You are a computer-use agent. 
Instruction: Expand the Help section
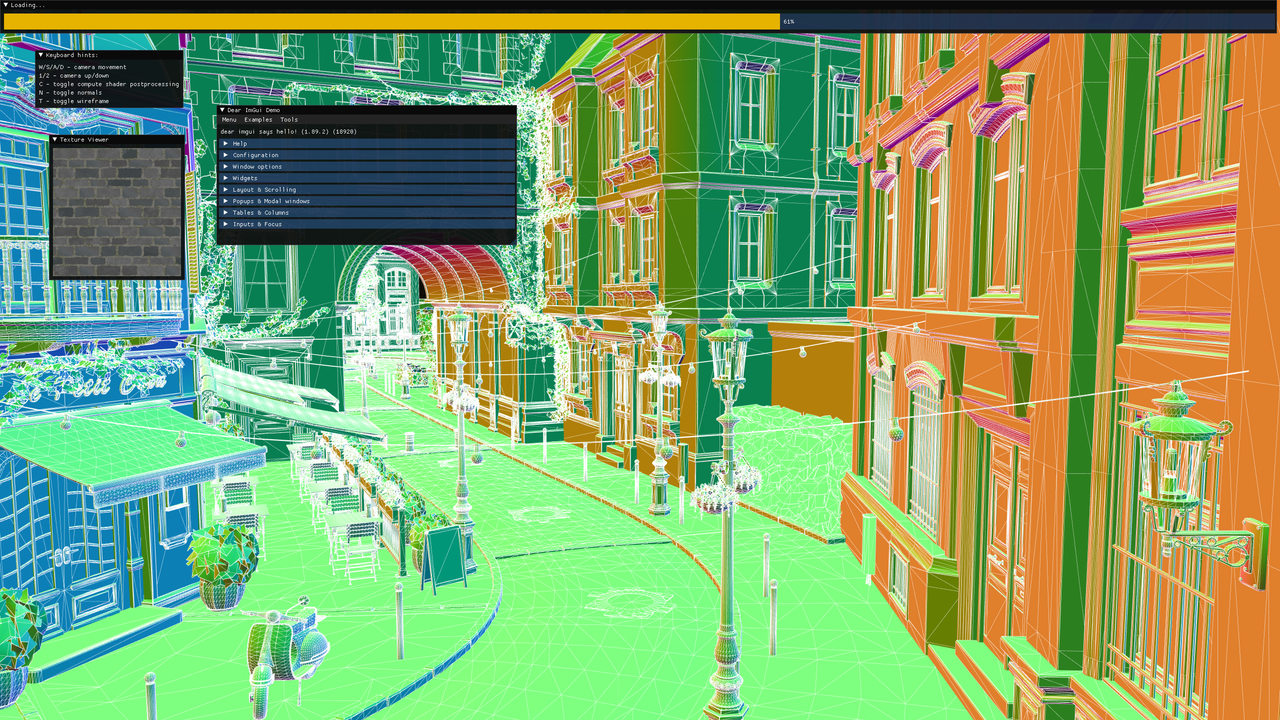coord(366,143)
